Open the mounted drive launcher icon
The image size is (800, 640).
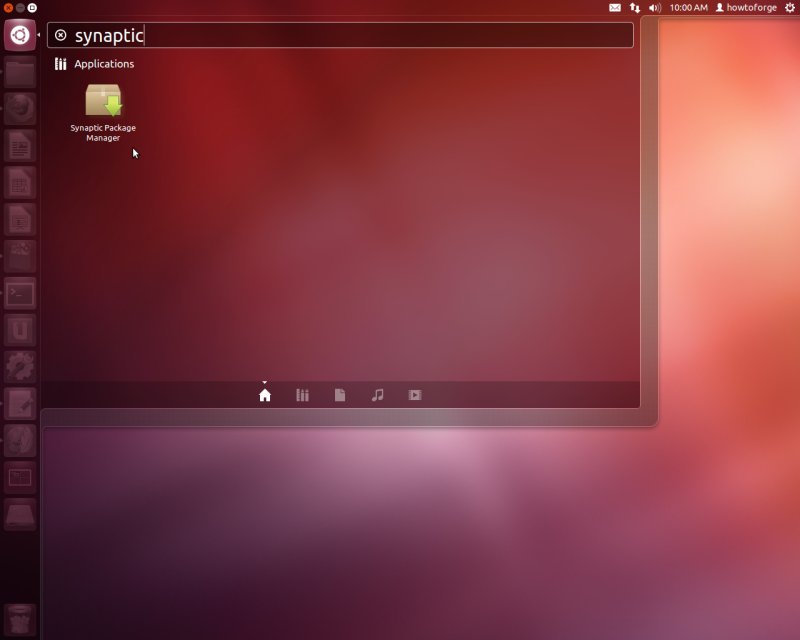point(20,514)
